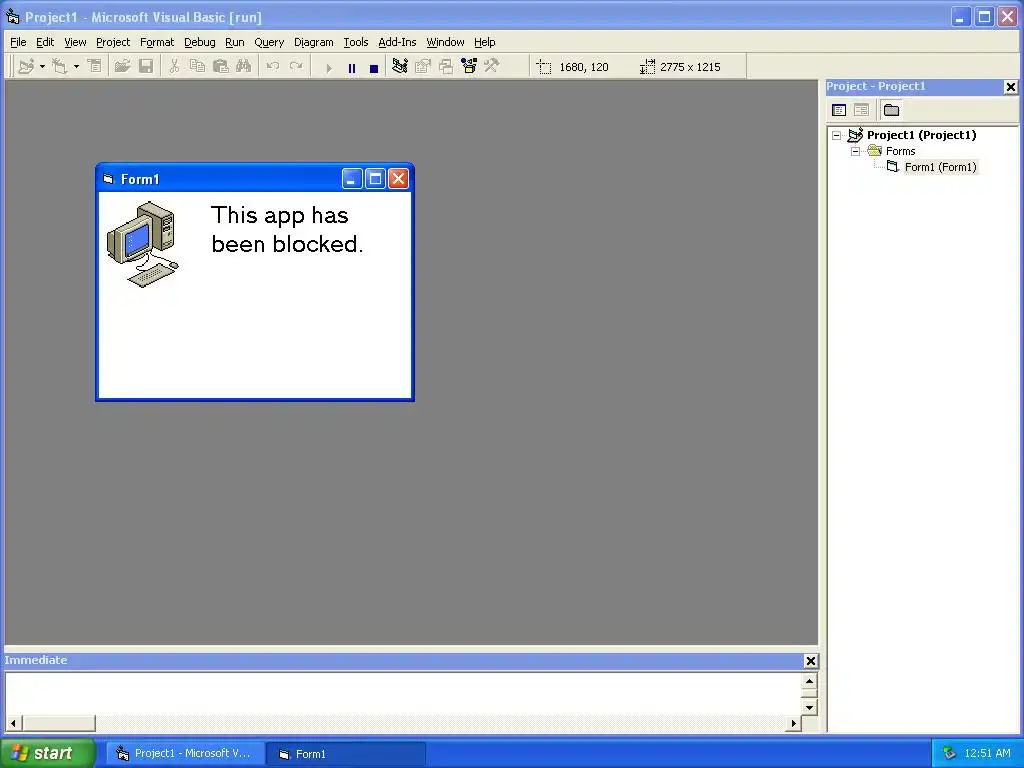This screenshot has width=1024, height=768.
Task: Open the Diagram menu
Action: 313,42
